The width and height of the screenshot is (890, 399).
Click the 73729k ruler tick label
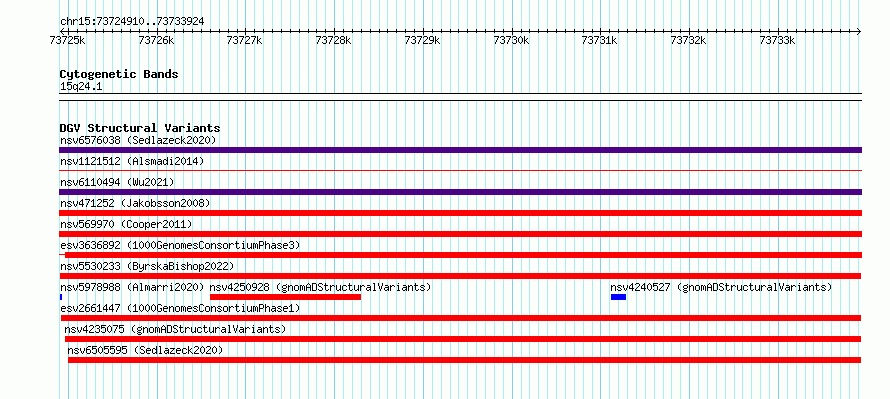422,40
